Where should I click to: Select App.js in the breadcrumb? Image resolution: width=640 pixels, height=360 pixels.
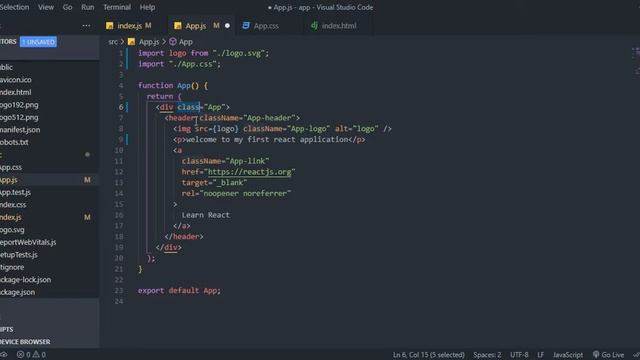[x=149, y=42]
